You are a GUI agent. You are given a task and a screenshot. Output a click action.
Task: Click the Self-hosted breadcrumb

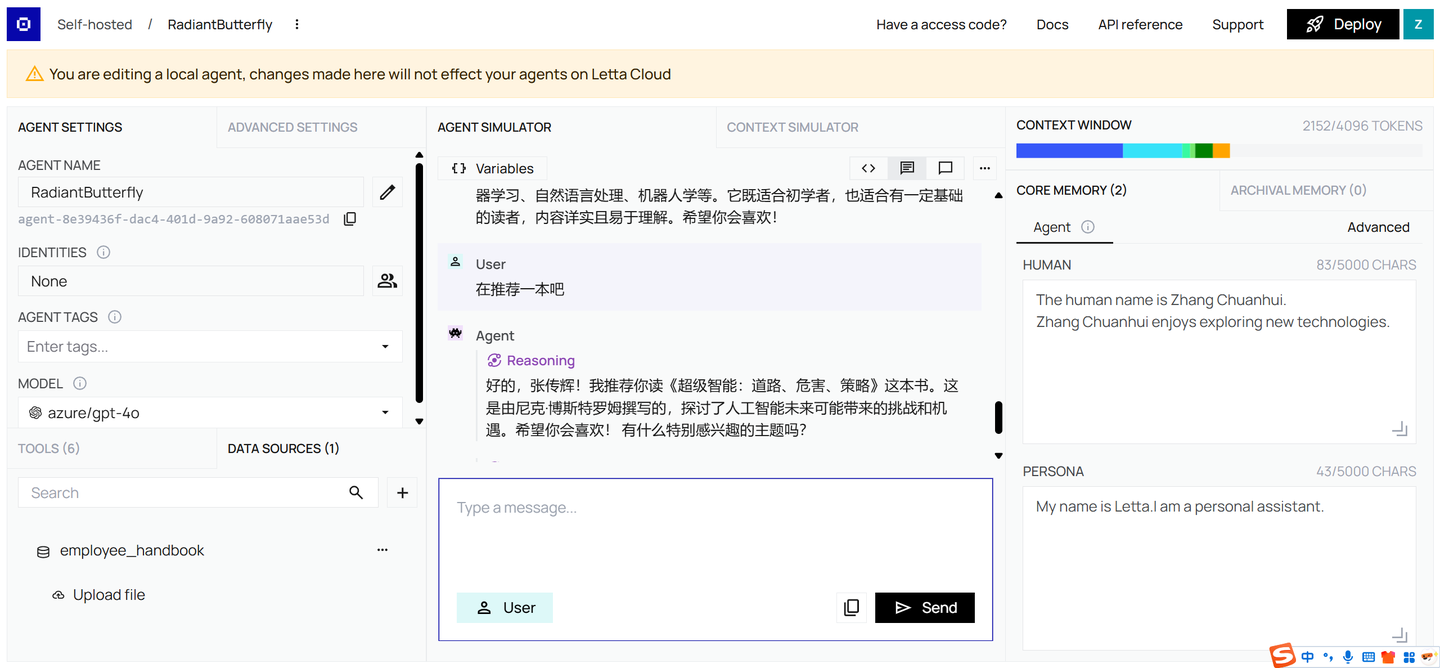(94, 24)
